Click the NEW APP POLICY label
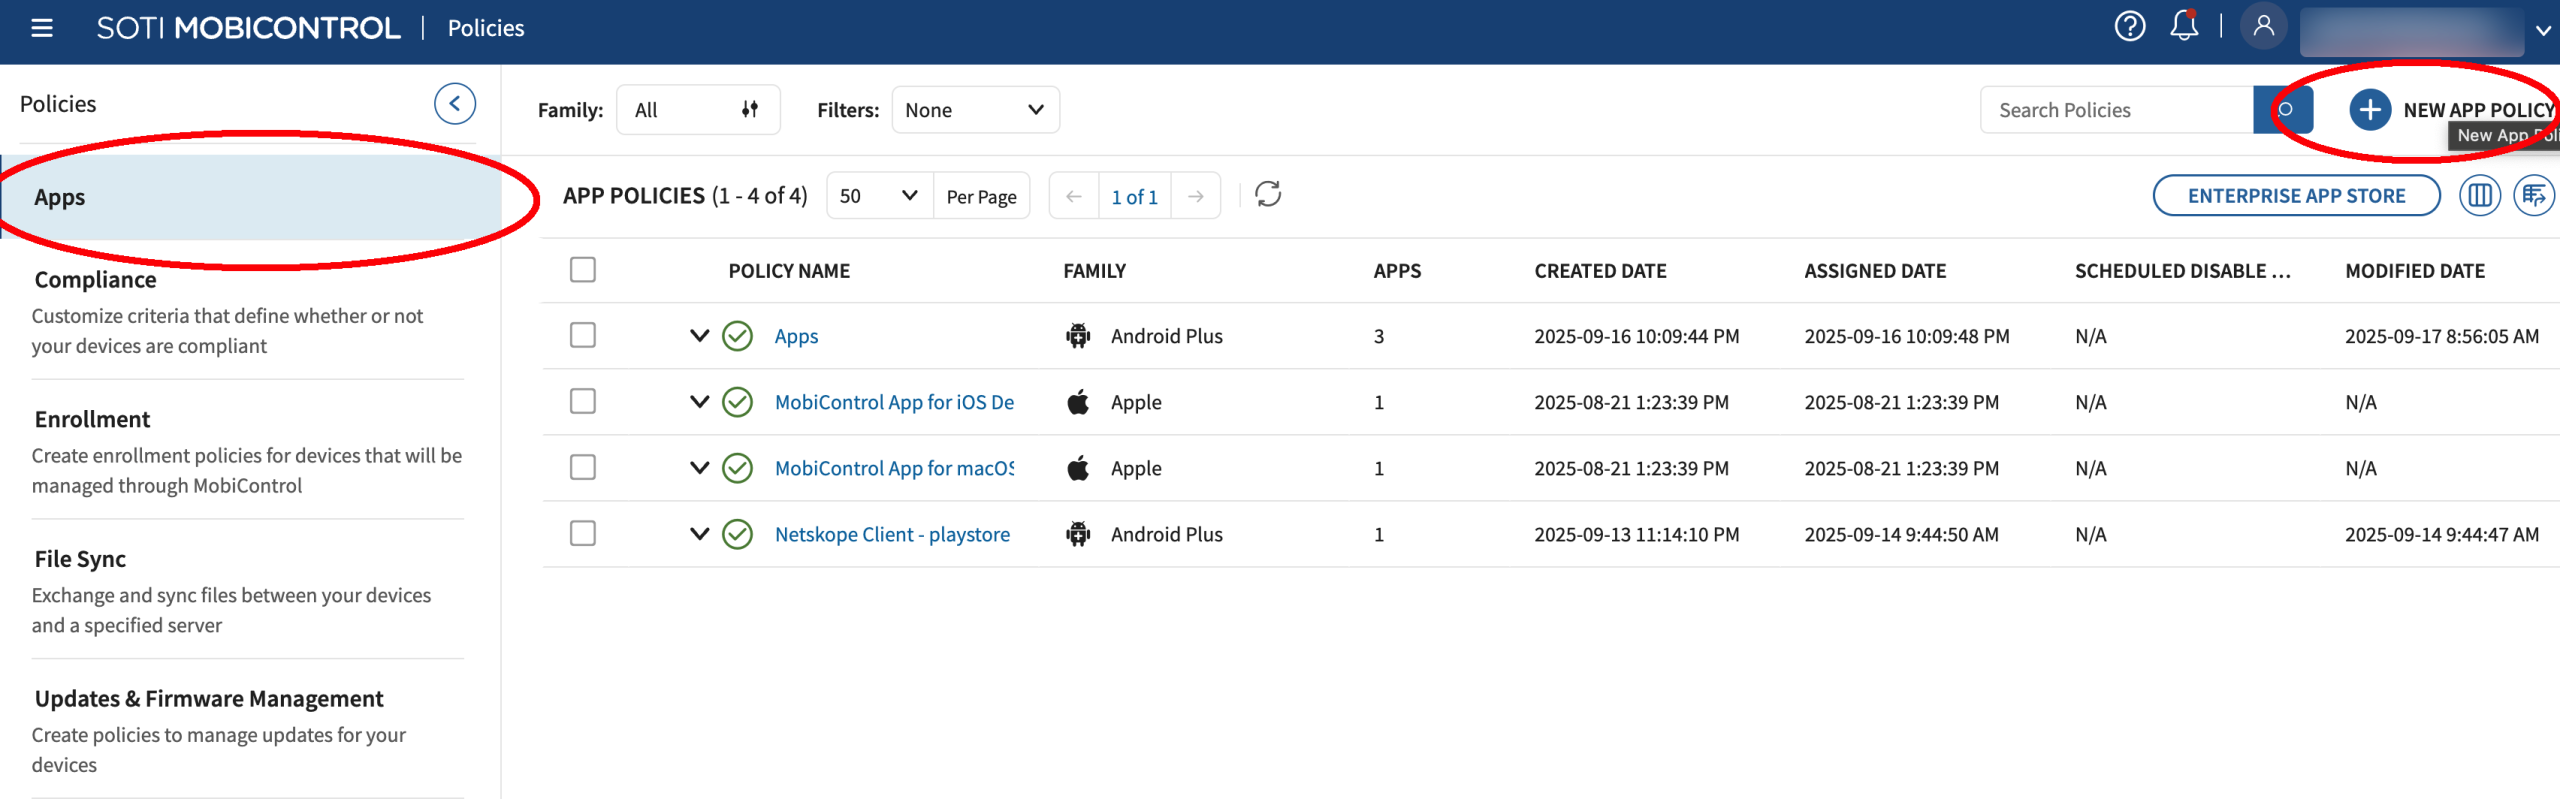 (x=2479, y=111)
